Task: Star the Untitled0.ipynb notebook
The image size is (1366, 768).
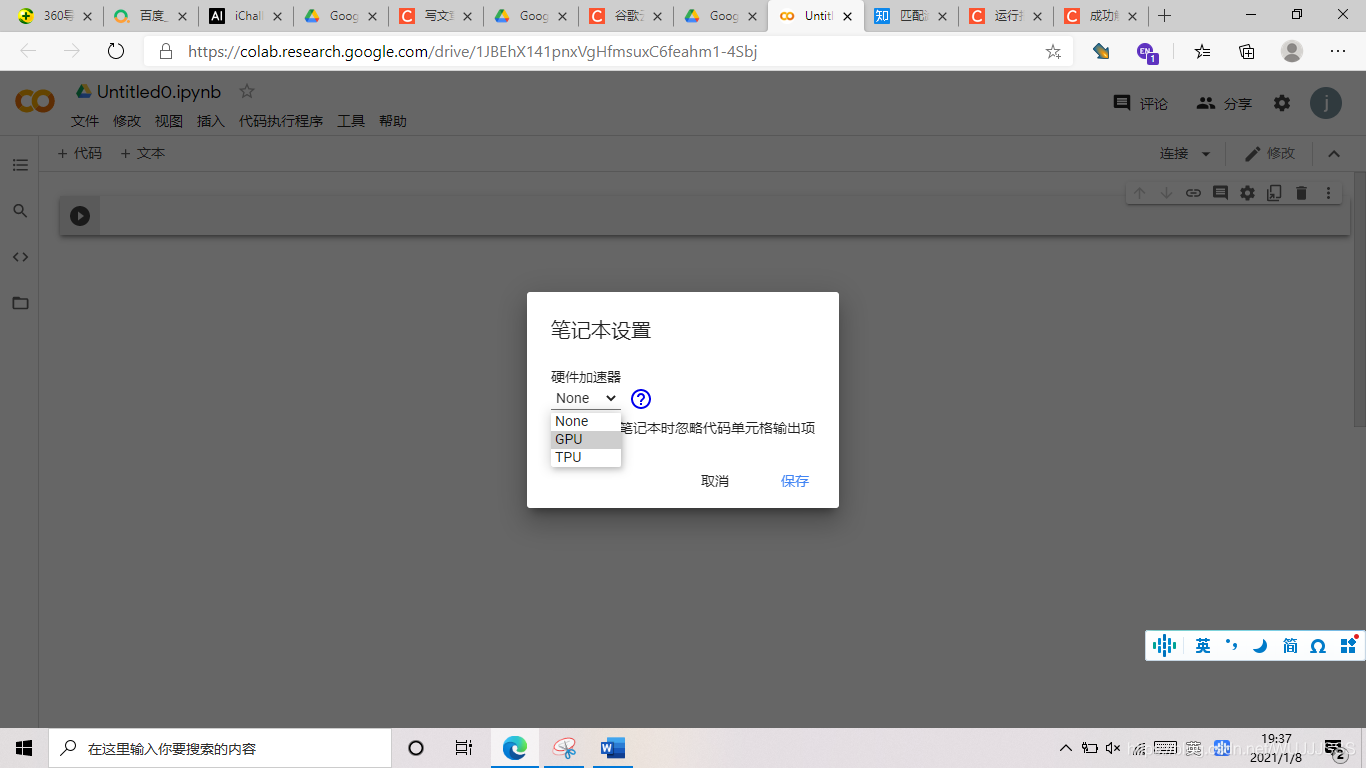Action: (x=247, y=92)
